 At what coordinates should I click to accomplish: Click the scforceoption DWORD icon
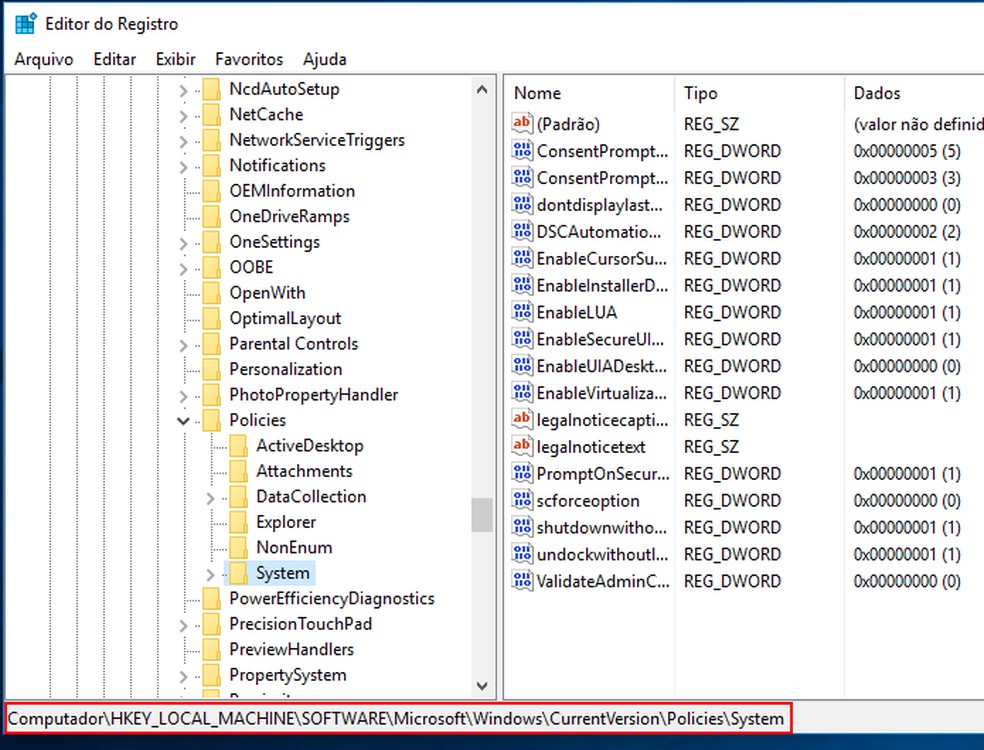point(522,500)
